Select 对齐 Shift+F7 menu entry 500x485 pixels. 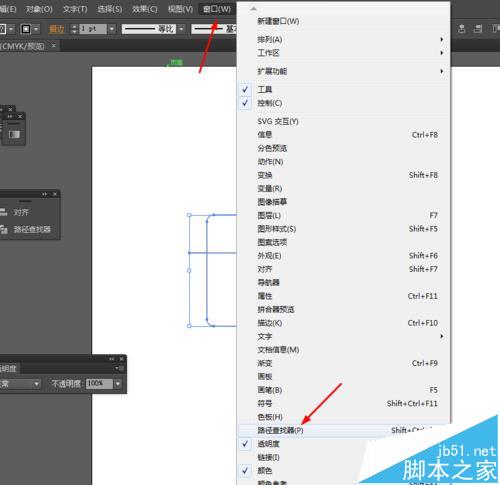pyautogui.click(x=343, y=269)
